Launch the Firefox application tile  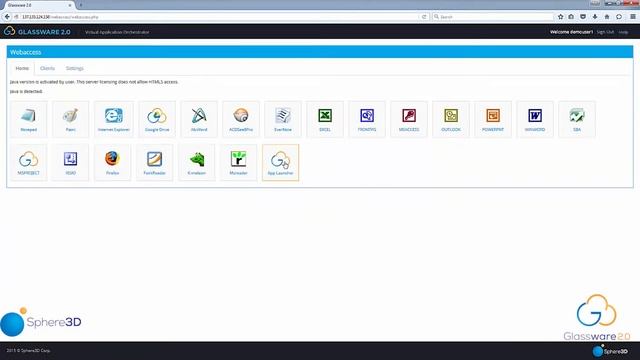coord(113,162)
